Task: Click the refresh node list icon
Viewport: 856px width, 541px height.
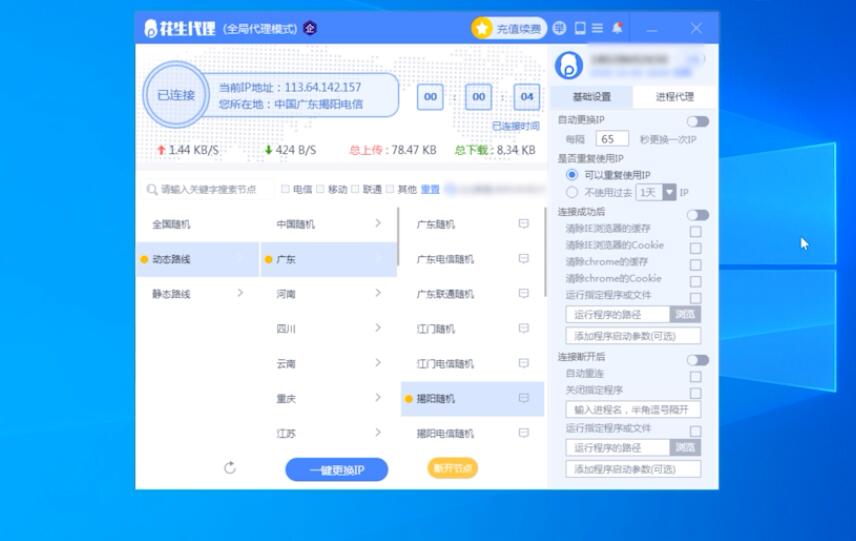Action: (x=230, y=468)
